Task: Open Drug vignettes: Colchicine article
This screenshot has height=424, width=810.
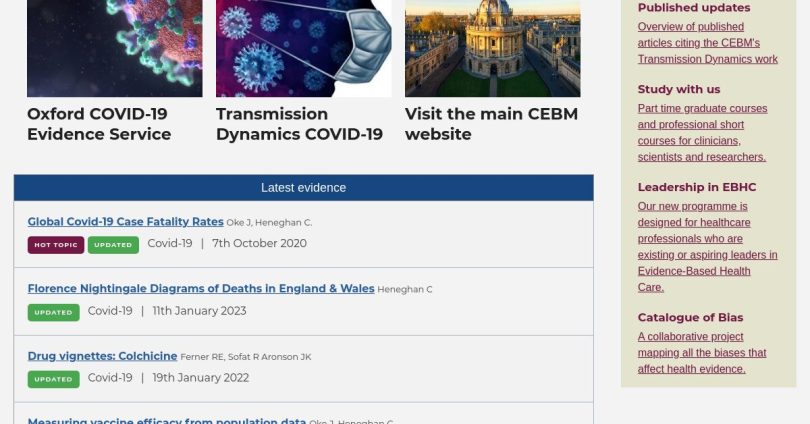Action: (x=102, y=356)
